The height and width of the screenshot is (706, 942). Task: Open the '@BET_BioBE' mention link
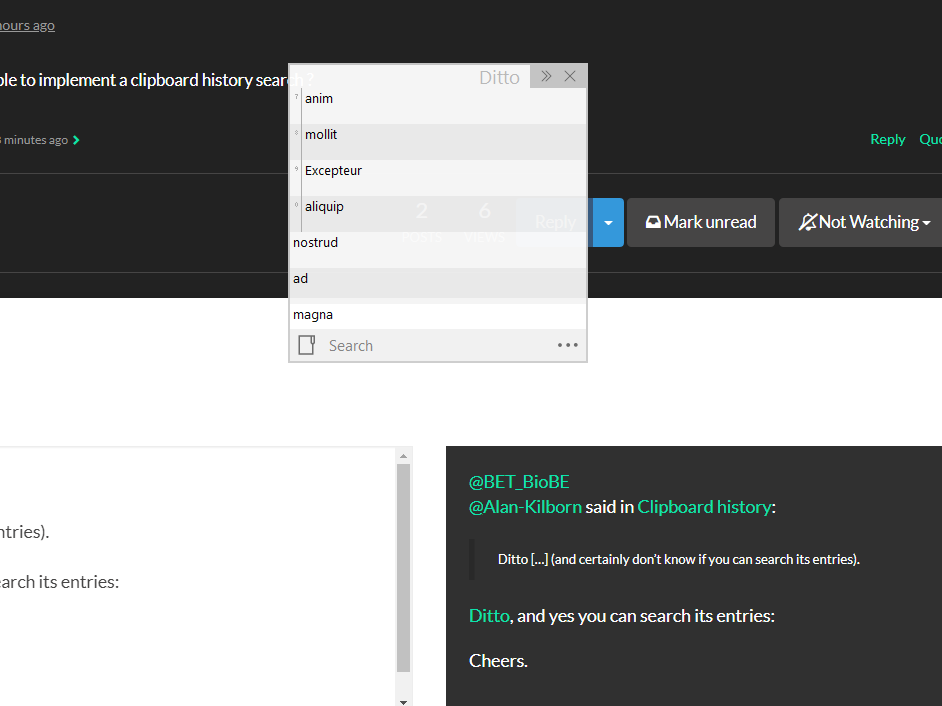click(x=519, y=482)
